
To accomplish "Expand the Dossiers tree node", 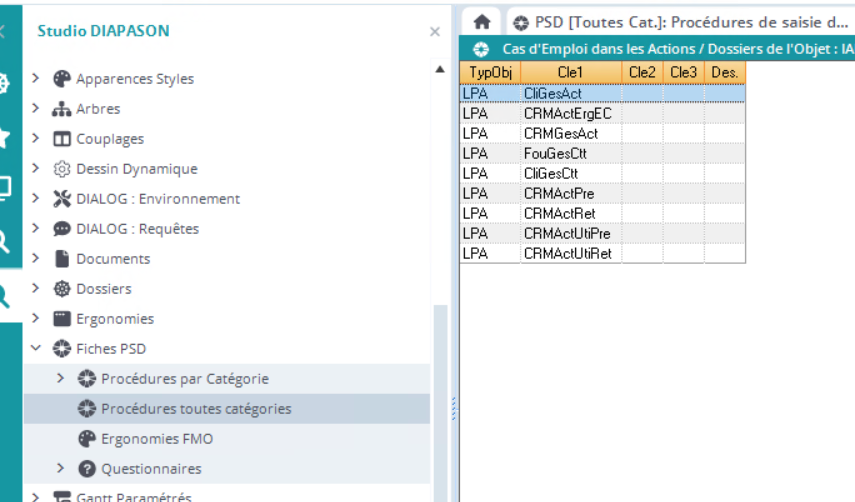I will [x=37, y=289].
